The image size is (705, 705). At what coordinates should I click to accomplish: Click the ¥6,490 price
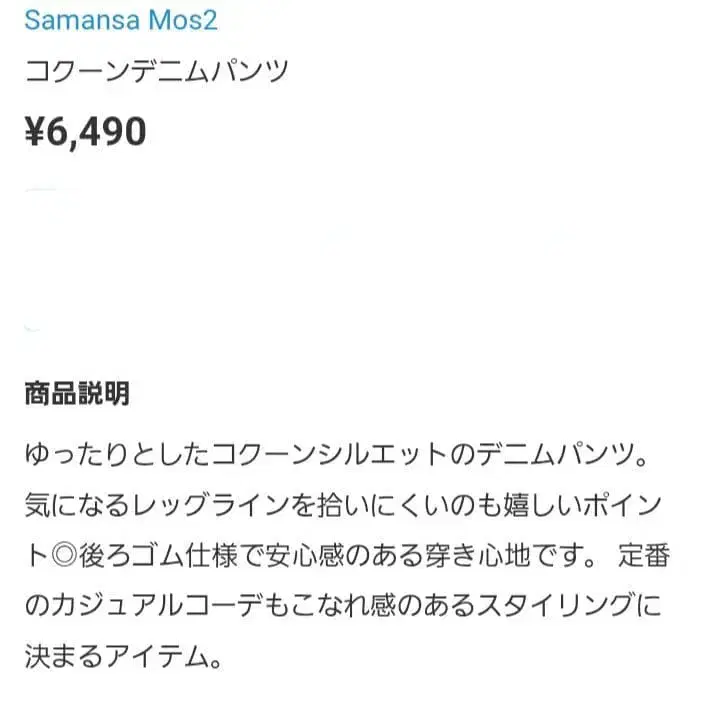click(x=85, y=131)
